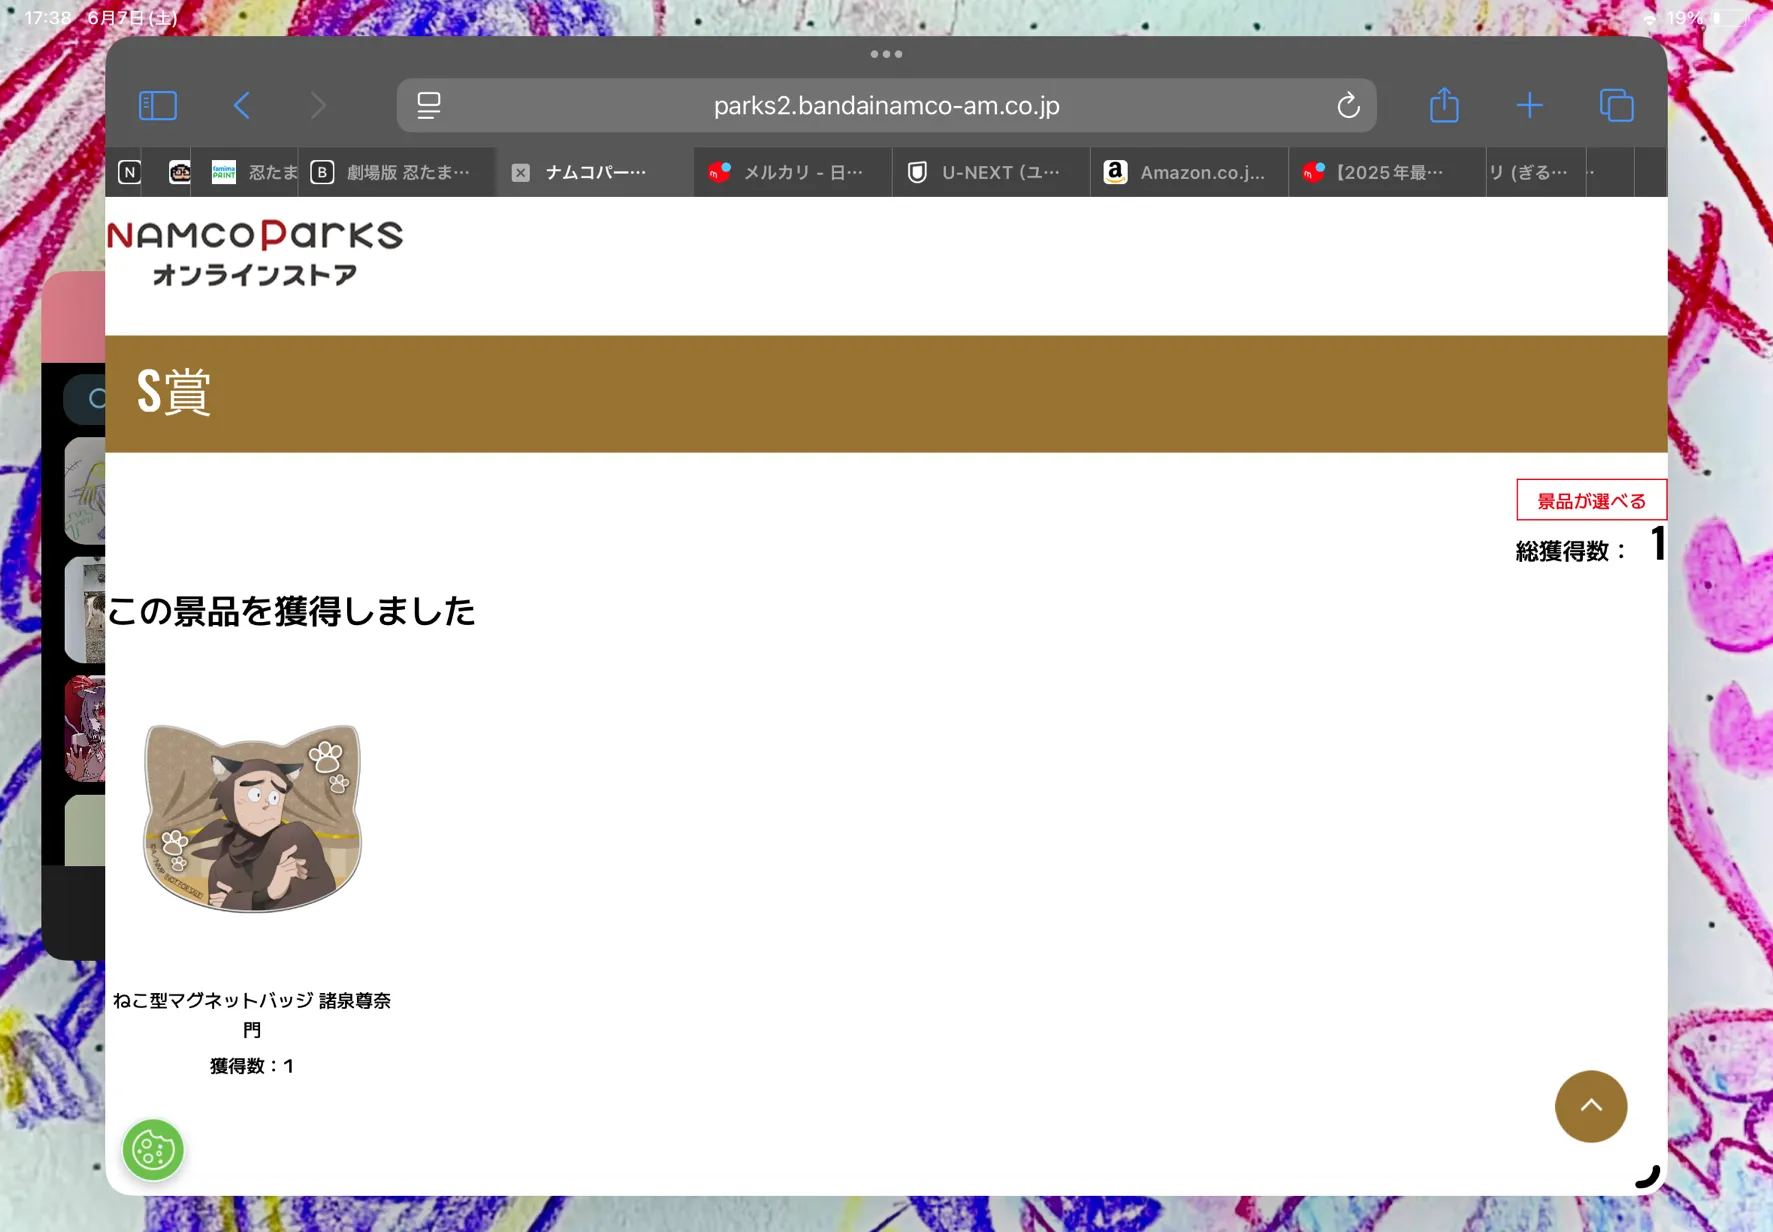Select the pinned N tab
This screenshot has height=1232, width=1773.
point(130,172)
